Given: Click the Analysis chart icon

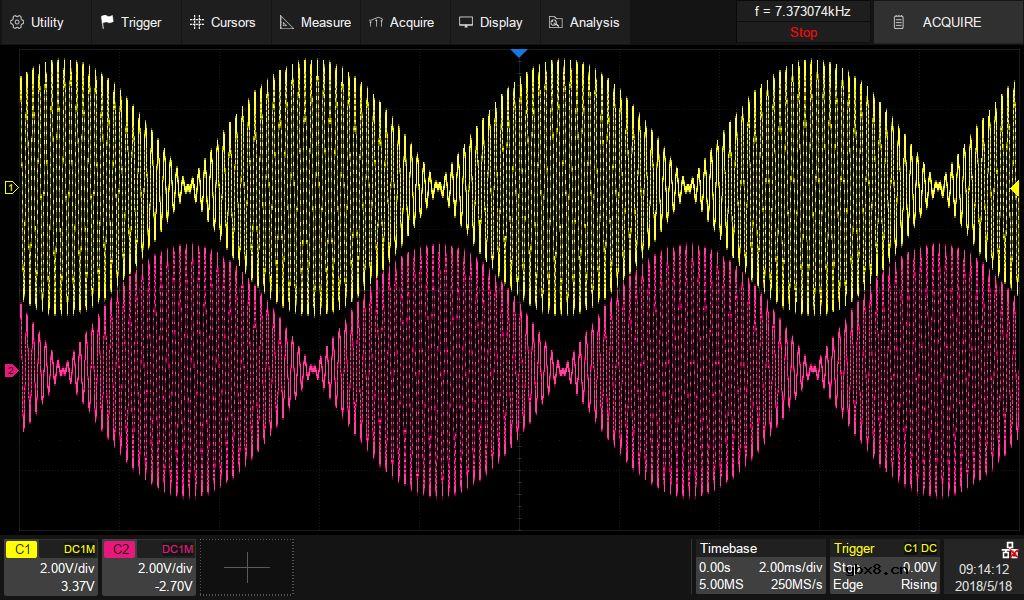Looking at the screenshot, I should click(x=556, y=22).
